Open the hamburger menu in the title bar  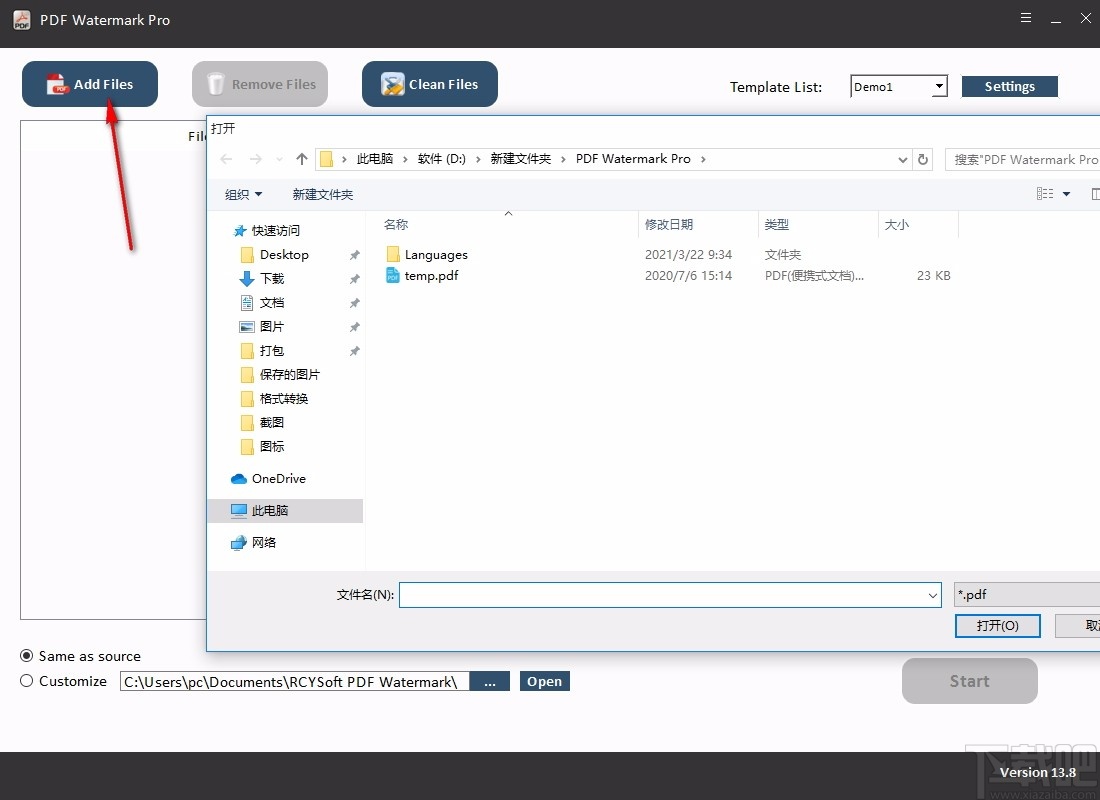[1025, 17]
